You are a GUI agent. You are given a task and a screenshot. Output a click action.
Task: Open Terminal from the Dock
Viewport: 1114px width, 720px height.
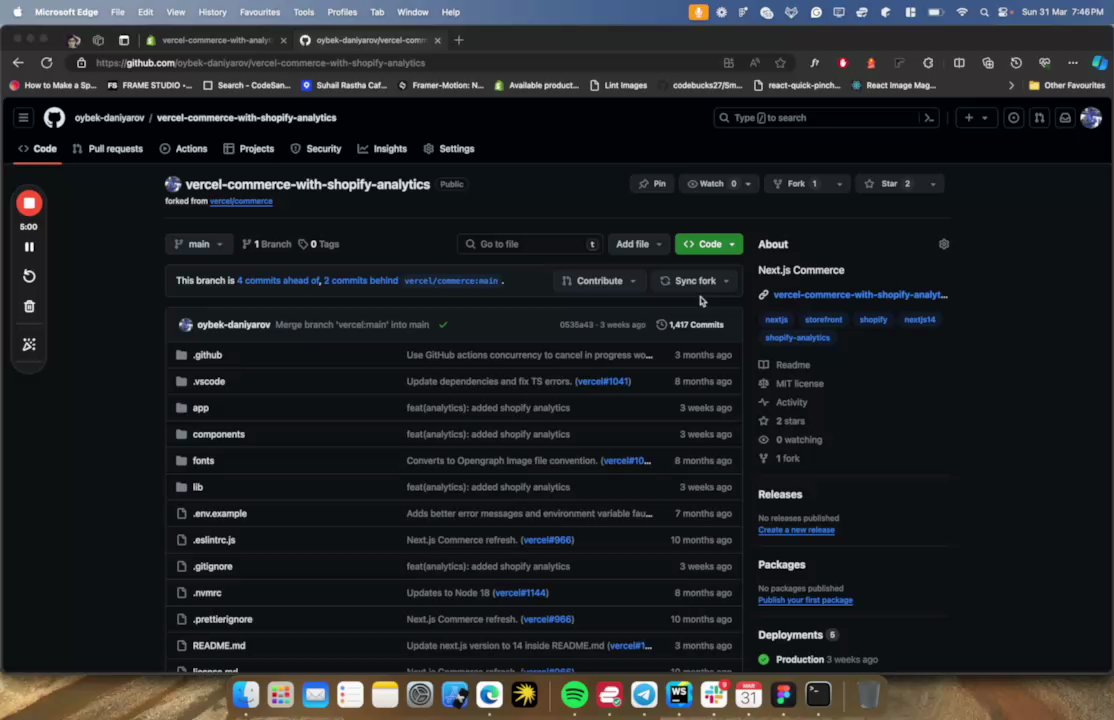[x=818, y=694]
